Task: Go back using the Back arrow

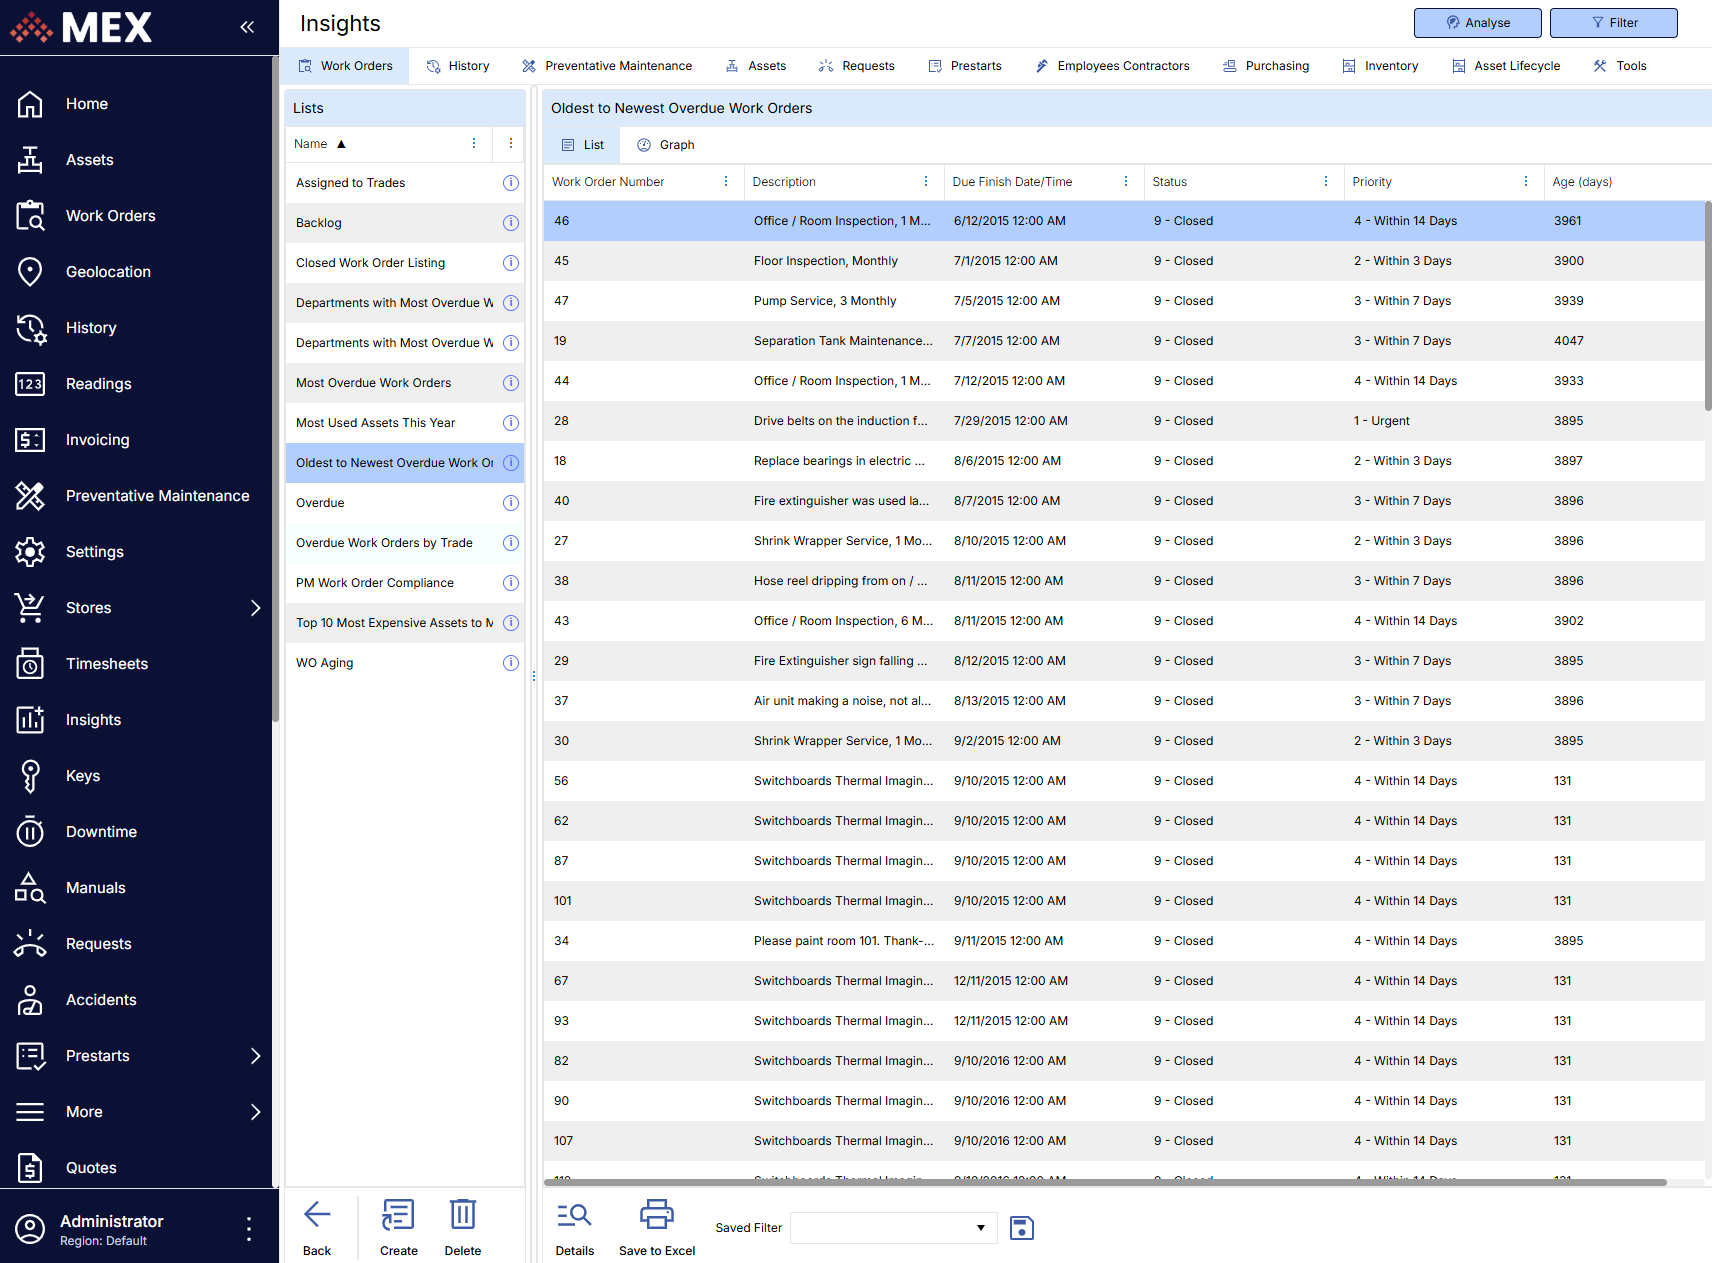Action: click(317, 1215)
